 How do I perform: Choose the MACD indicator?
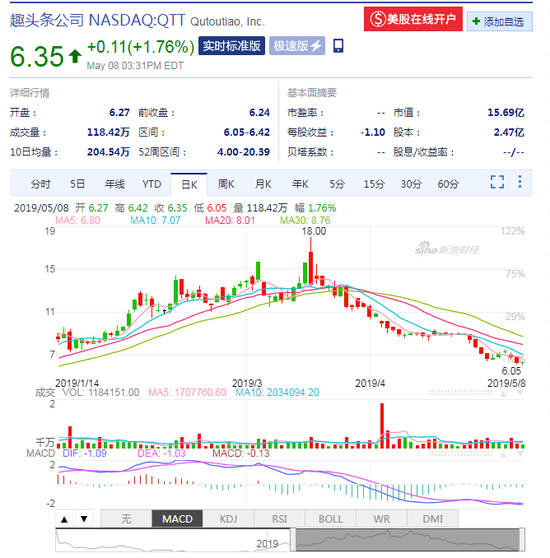177,519
